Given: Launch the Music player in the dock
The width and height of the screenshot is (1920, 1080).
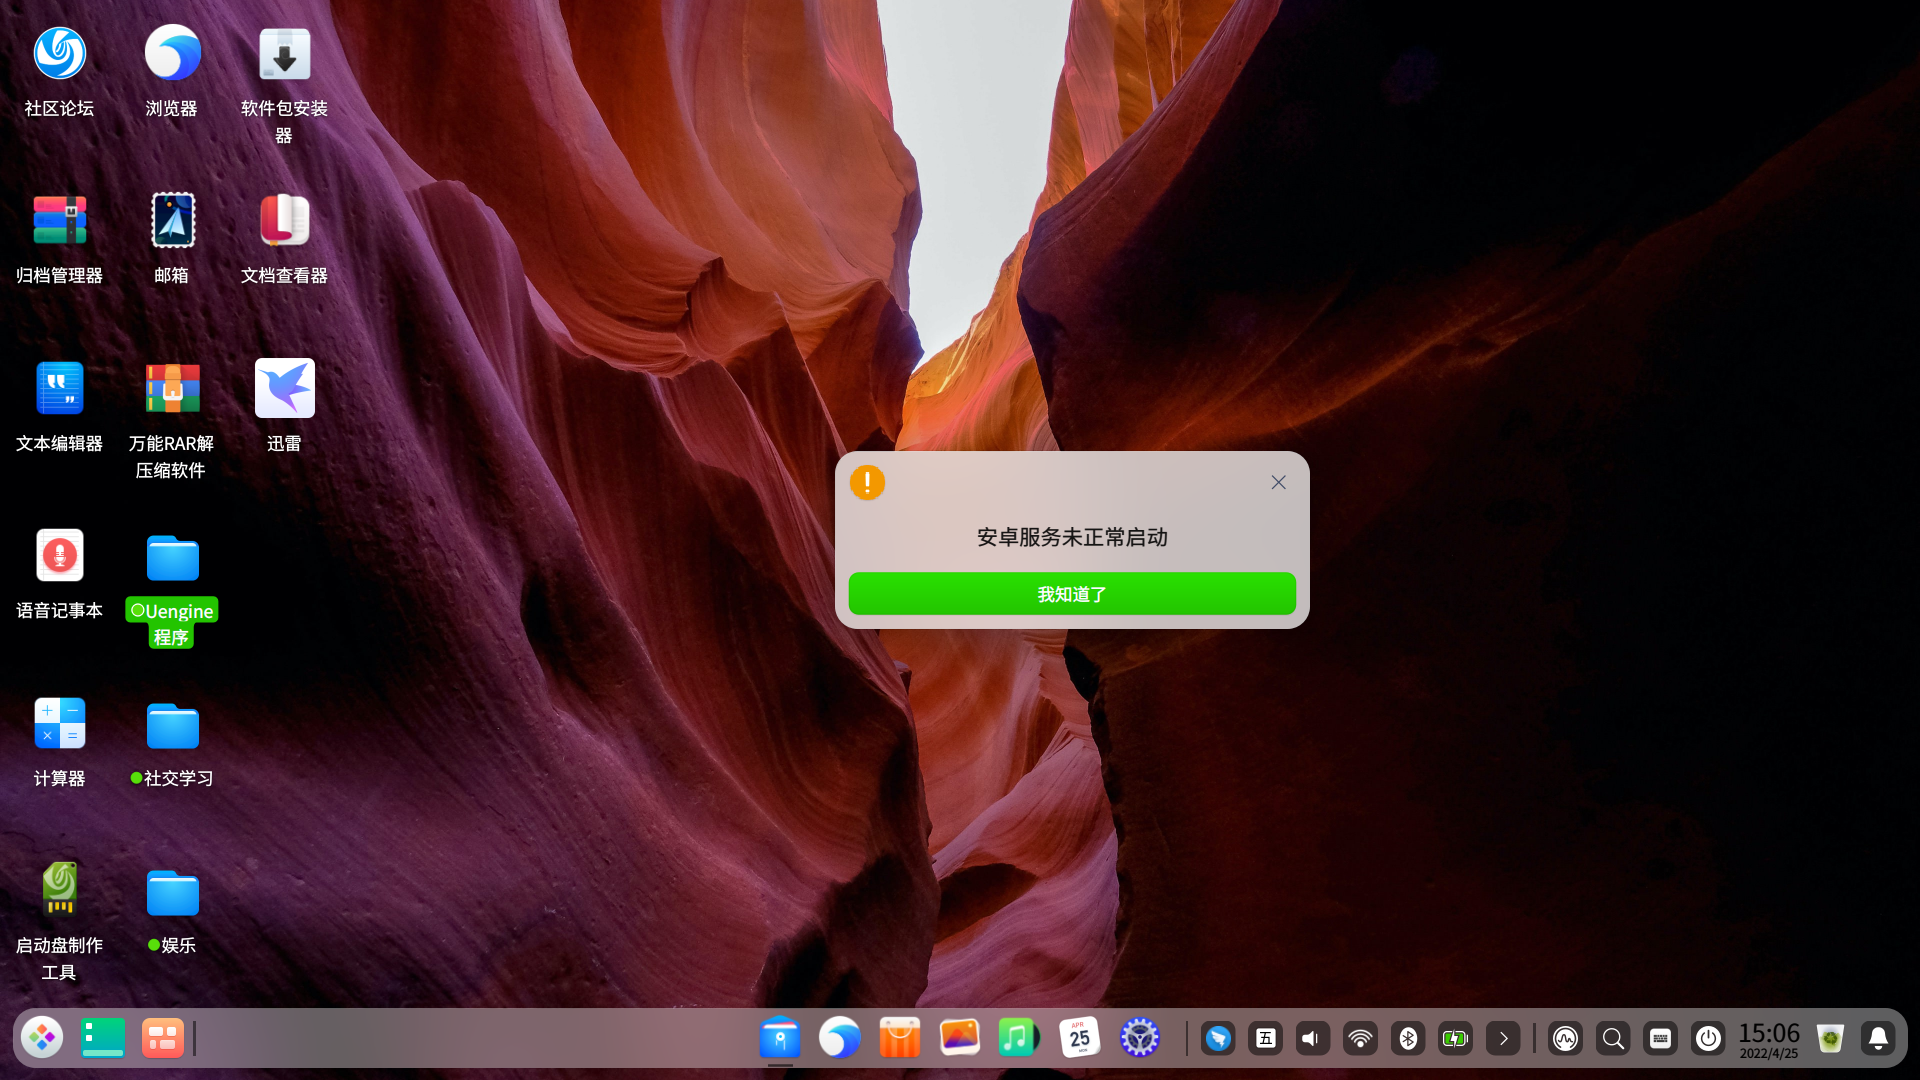Looking at the screenshot, I should 1019,1037.
